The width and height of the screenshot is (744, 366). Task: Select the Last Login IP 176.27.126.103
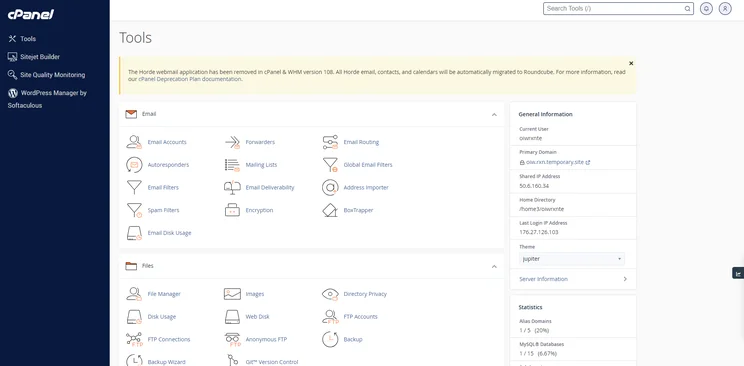pyautogui.click(x=539, y=232)
